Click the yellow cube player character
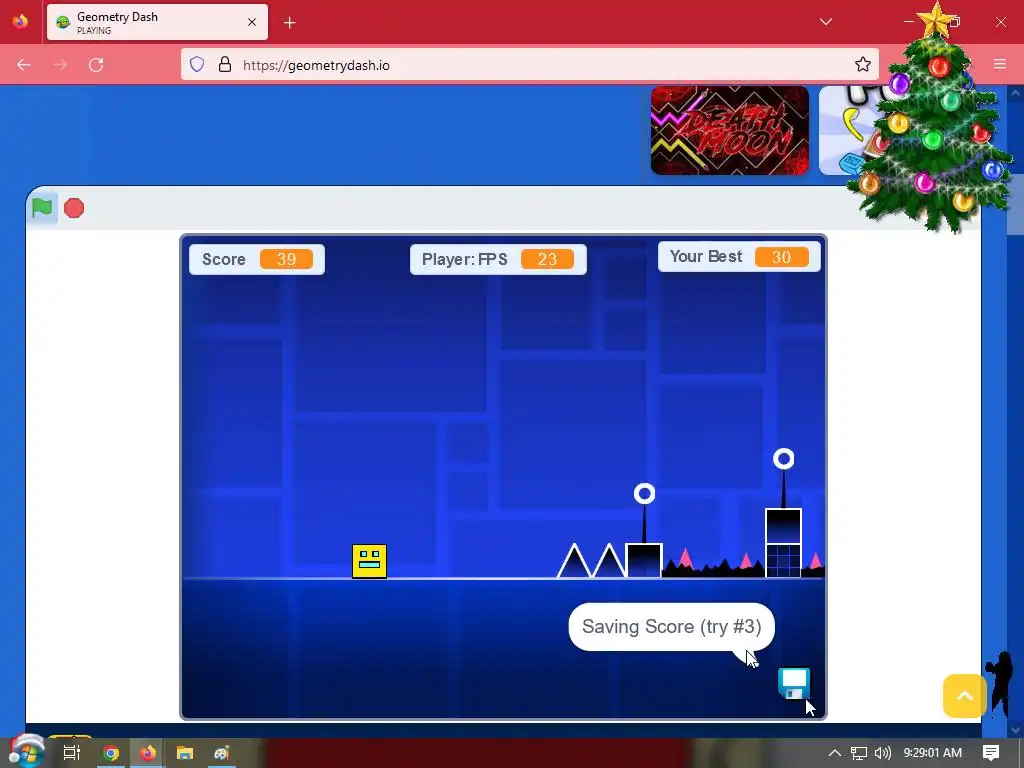This screenshot has width=1024, height=768. [x=370, y=561]
